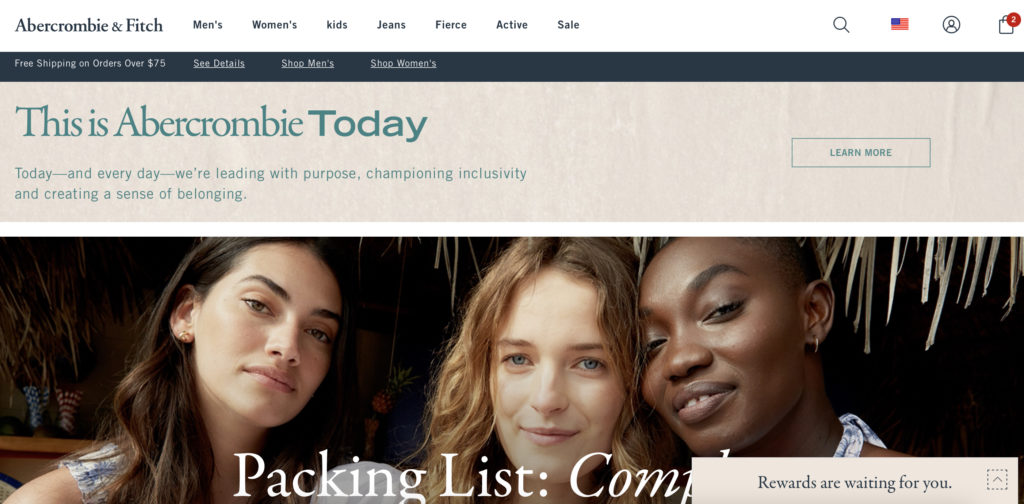The image size is (1024, 504).
Task: Open the account profile icon
Action: point(952,25)
